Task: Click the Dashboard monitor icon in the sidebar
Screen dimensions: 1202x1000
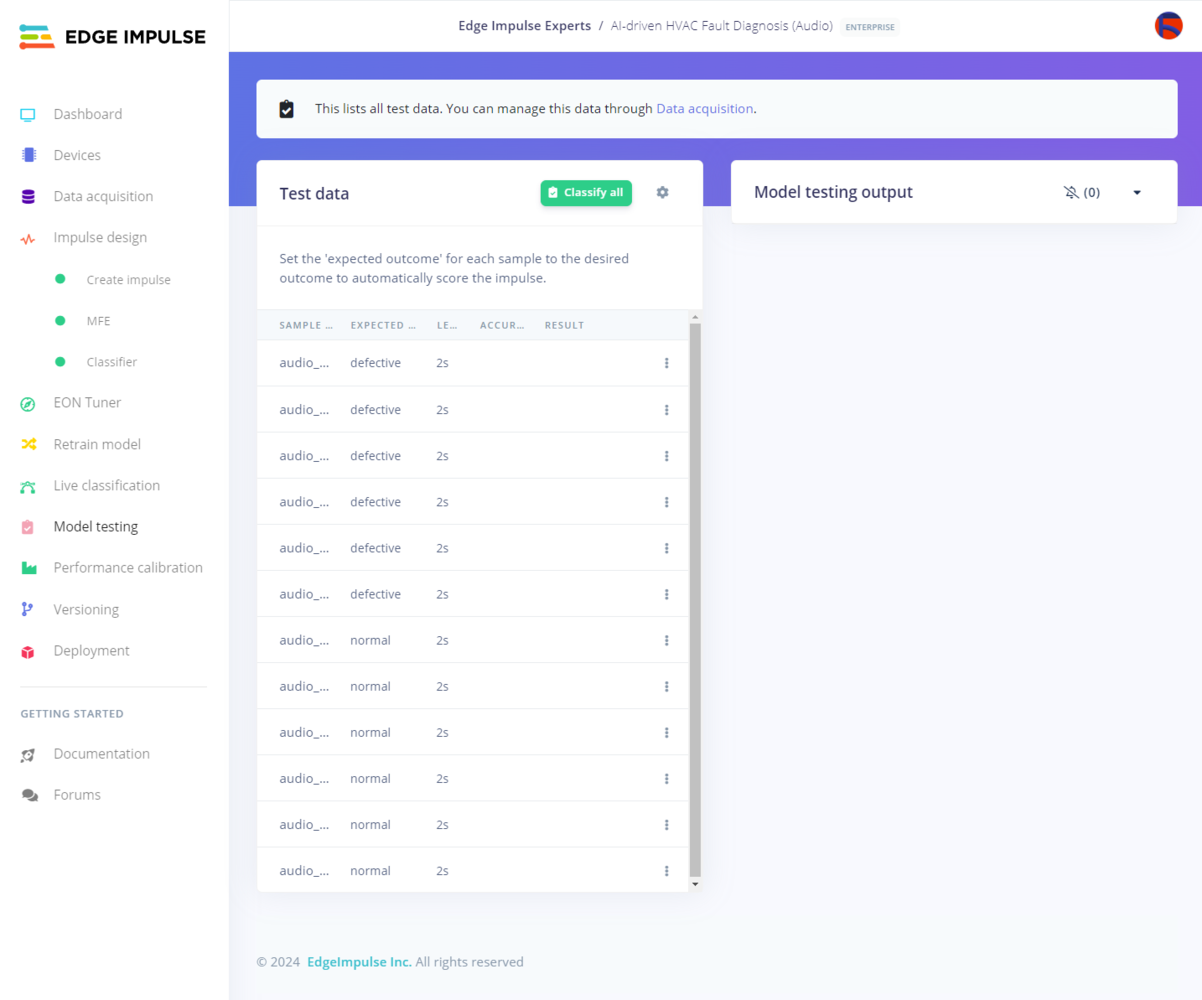Action: point(28,114)
